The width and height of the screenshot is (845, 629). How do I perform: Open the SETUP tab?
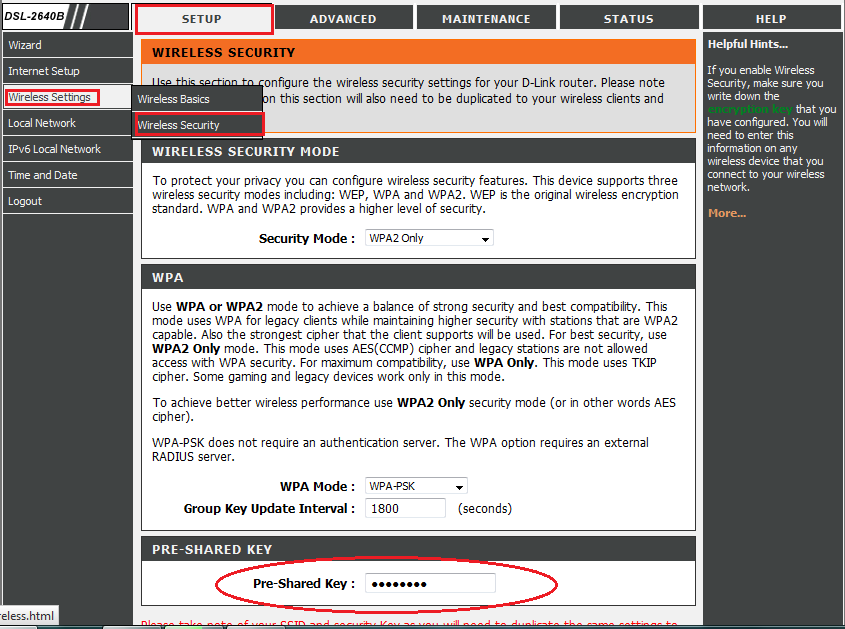[x=203, y=19]
